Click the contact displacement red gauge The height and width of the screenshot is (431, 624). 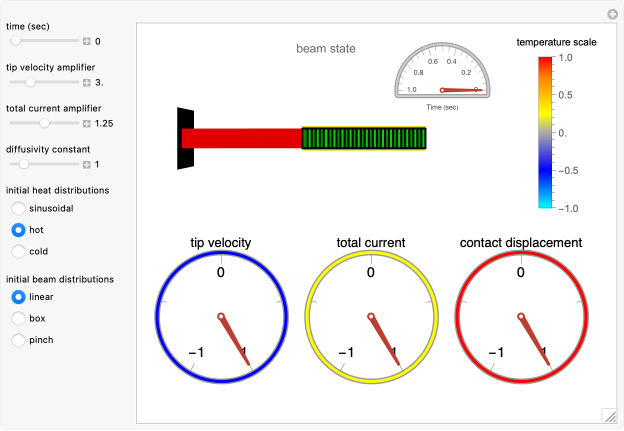click(521, 317)
